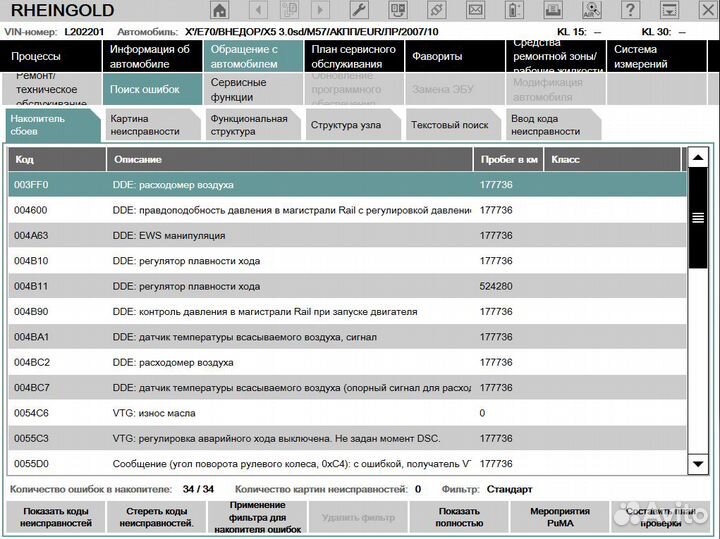Open Средства ремонтной зоны menu
The height and width of the screenshot is (539, 720).
pos(556,56)
